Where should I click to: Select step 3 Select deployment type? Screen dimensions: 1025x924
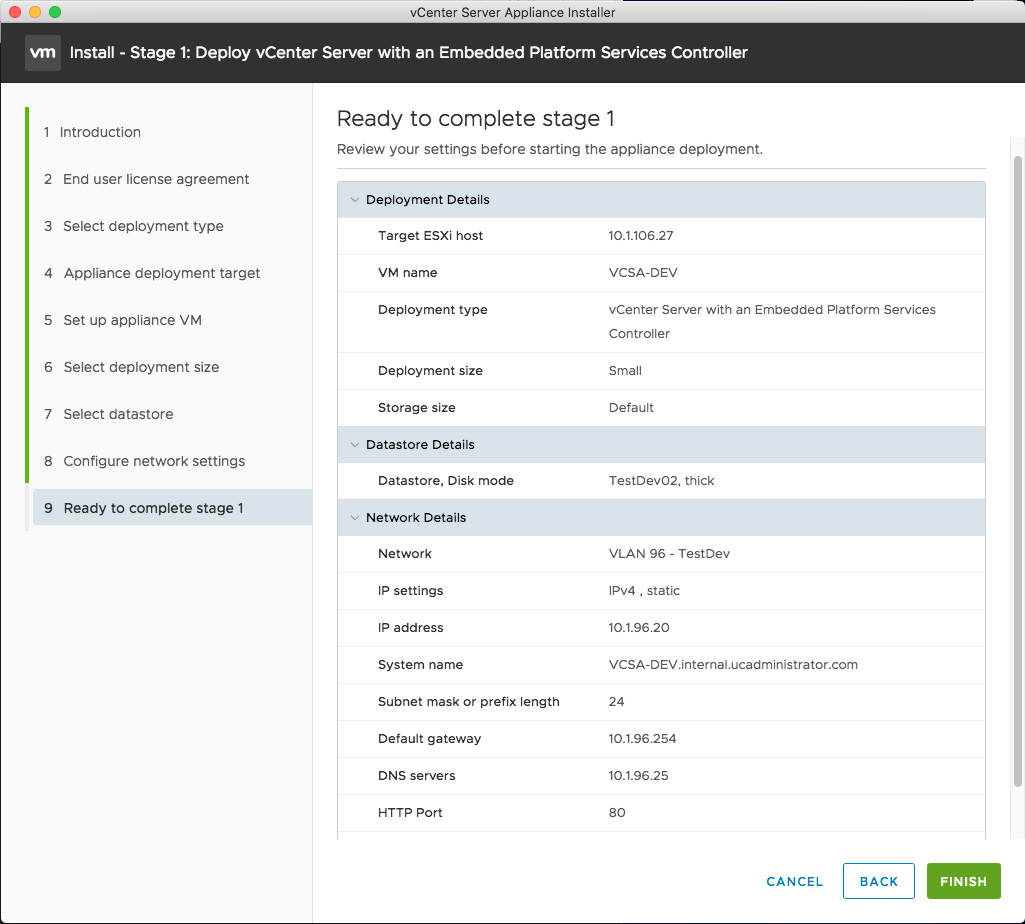point(143,226)
